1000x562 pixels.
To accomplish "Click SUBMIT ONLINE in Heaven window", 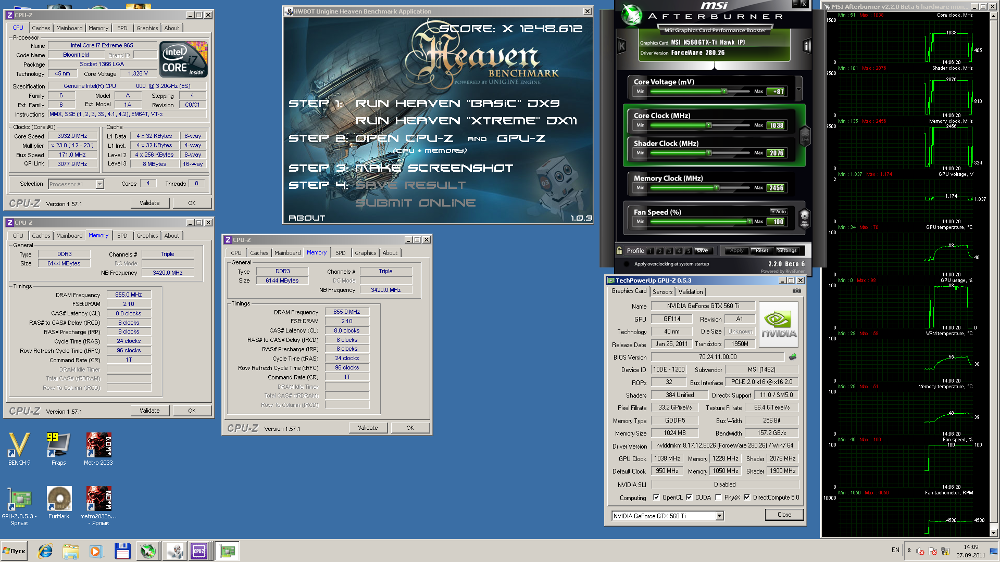I will tap(416, 203).
